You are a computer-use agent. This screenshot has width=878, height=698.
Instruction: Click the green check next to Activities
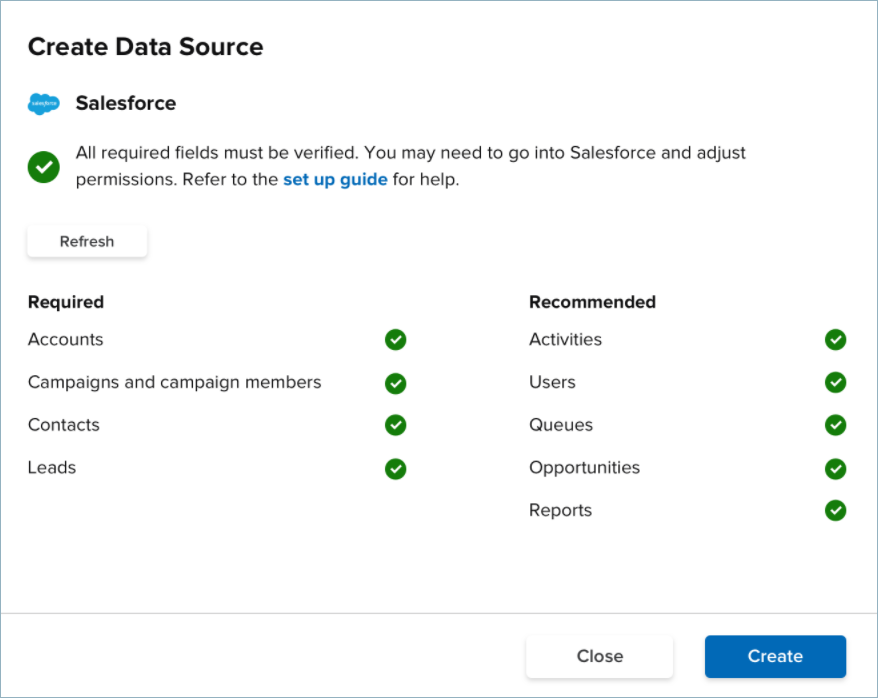pos(835,340)
